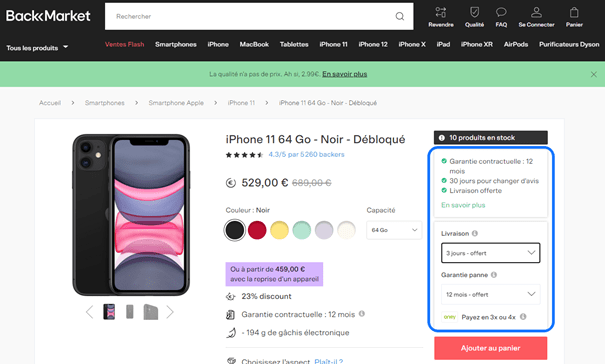Add the iPhone to cart with Ajouter au panier
This screenshot has height=364, width=605.
tap(490, 348)
